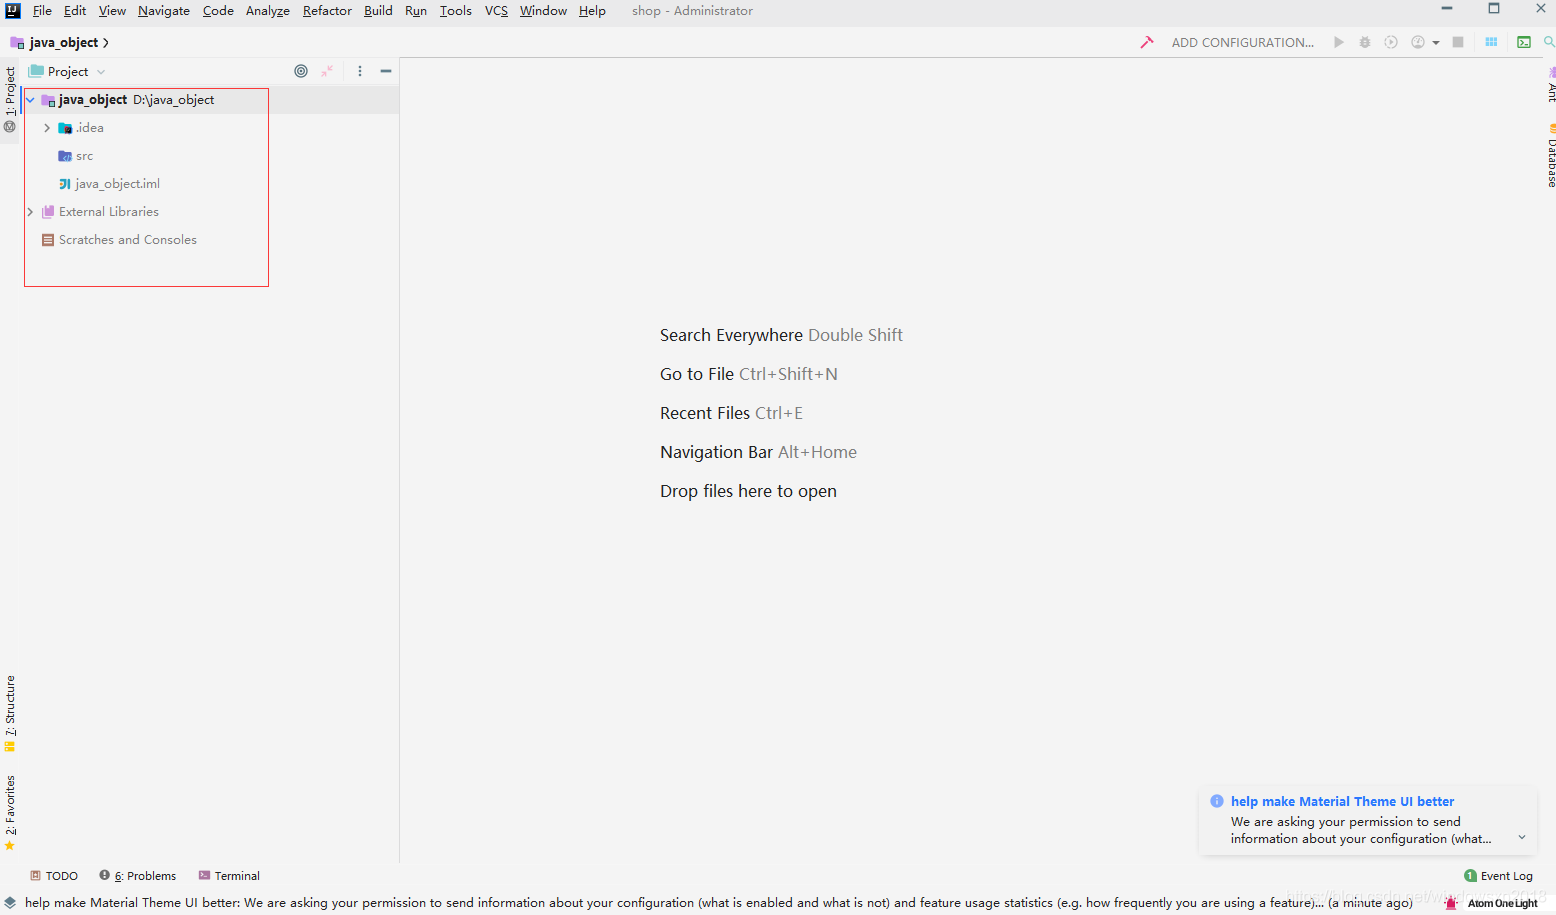
Task: Hide the Project panel with minus icon
Action: click(386, 71)
